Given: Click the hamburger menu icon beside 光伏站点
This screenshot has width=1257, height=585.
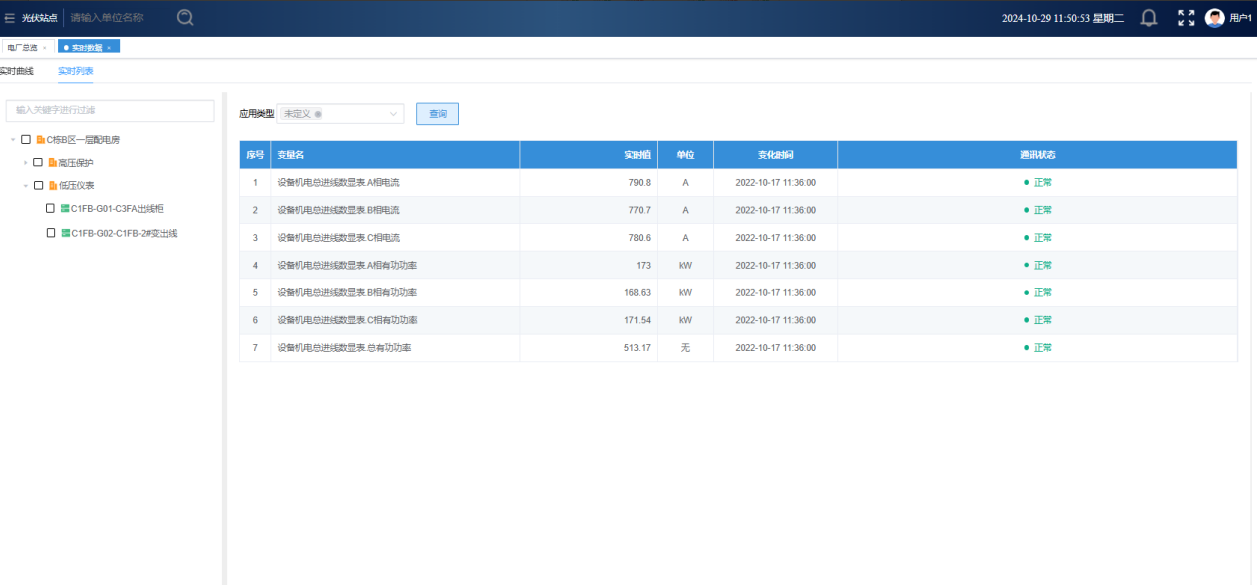Looking at the screenshot, I should [x=10, y=18].
